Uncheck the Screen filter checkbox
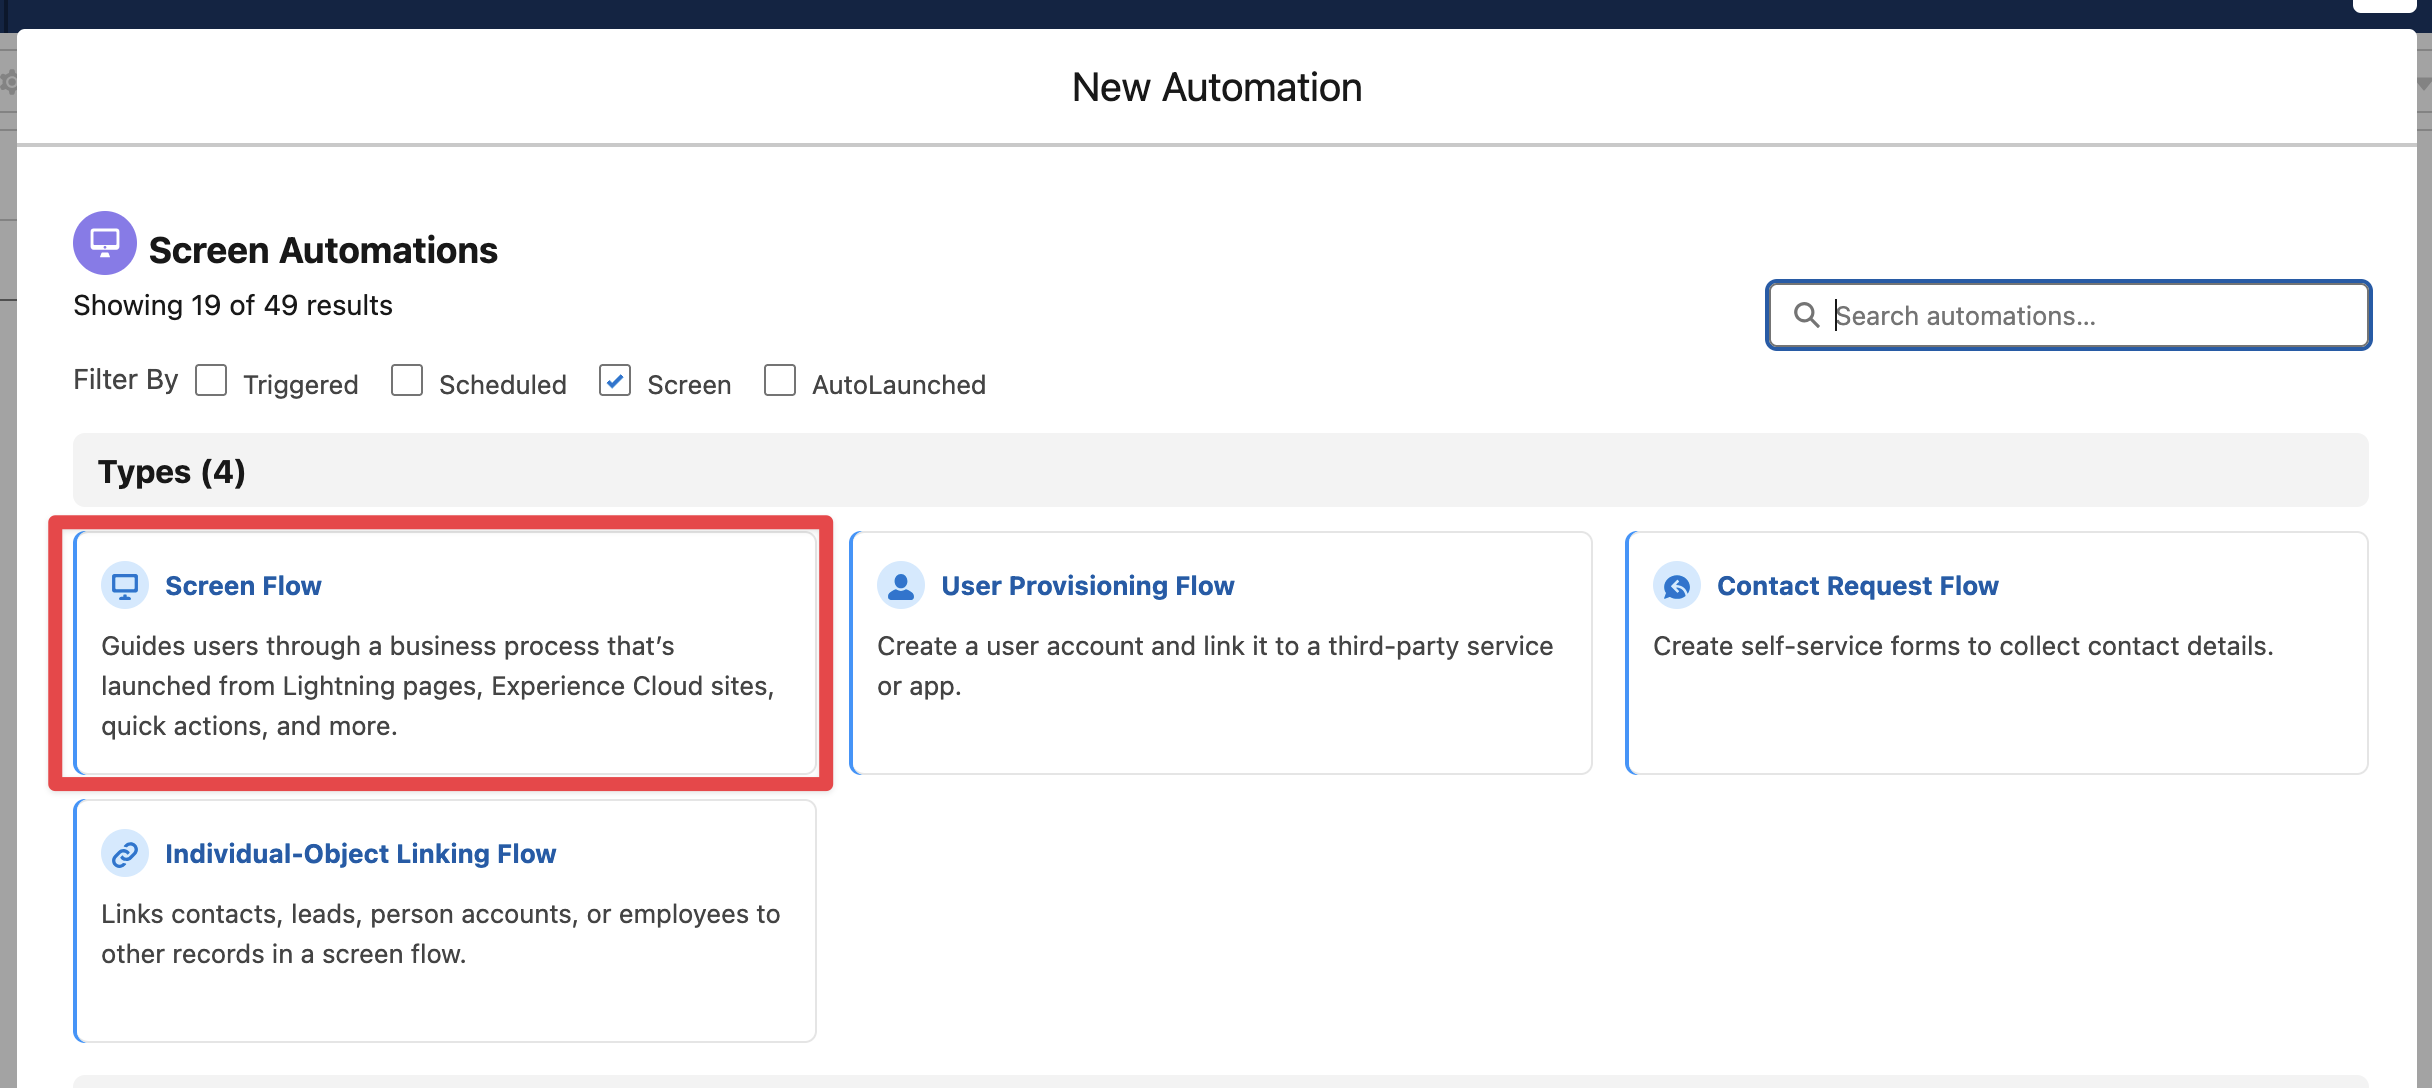 (x=615, y=381)
